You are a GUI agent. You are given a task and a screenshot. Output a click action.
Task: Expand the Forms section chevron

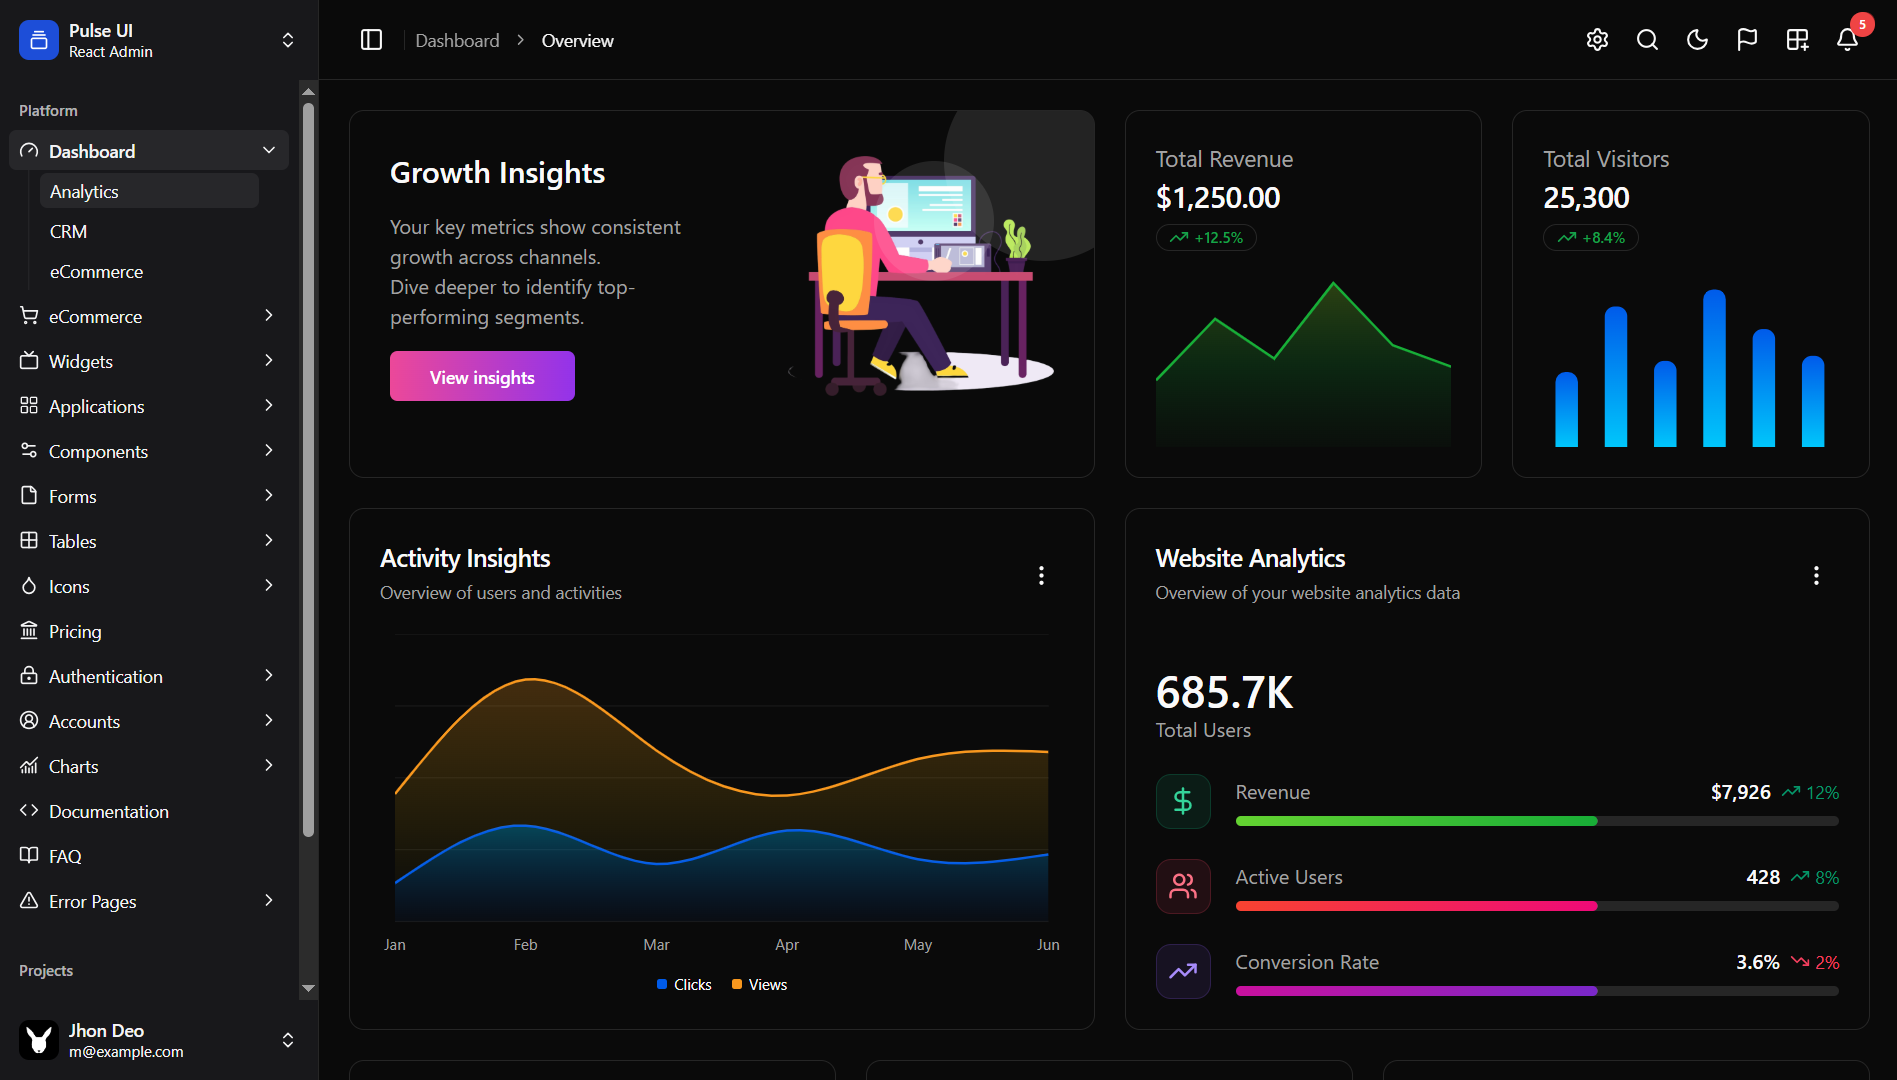(x=269, y=495)
